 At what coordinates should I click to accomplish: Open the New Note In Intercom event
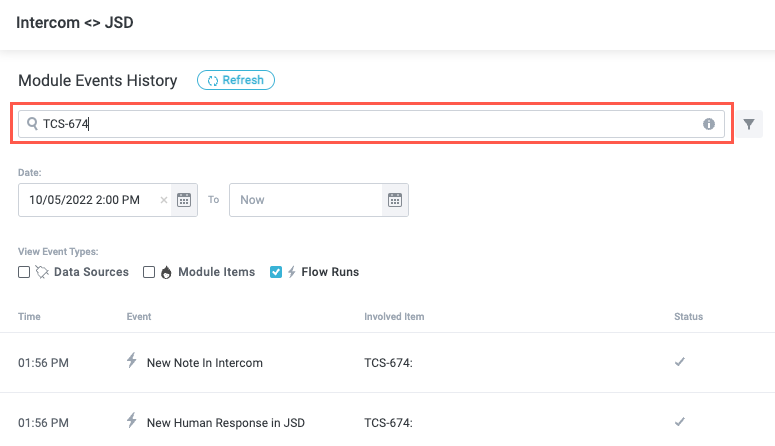pyautogui.click(x=204, y=363)
